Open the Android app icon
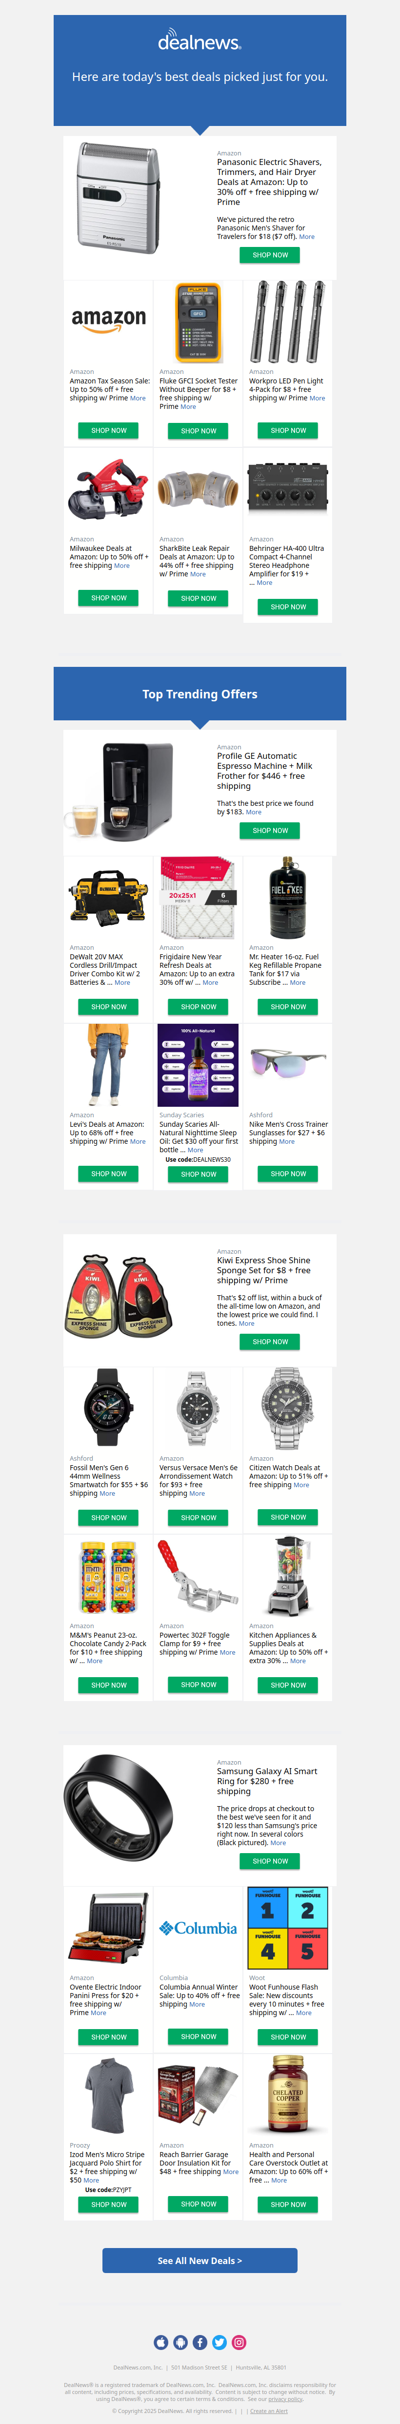This screenshot has width=400, height=2424. click(x=180, y=2342)
